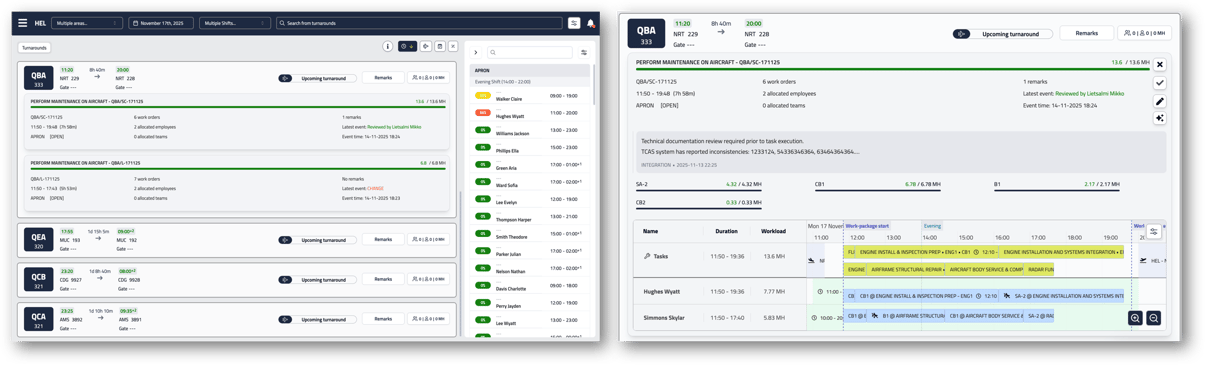Select employee Phillips Ella
This screenshot has width=1205, height=365.
[x=531, y=148]
